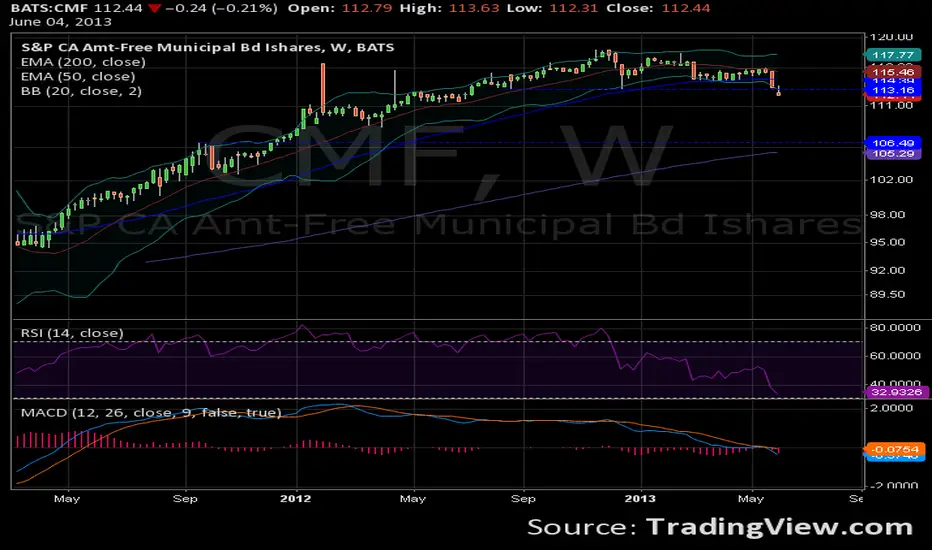Click the BATS:CMF ticker symbol in header
The width and height of the screenshot is (932, 550).
coord(49,8)
